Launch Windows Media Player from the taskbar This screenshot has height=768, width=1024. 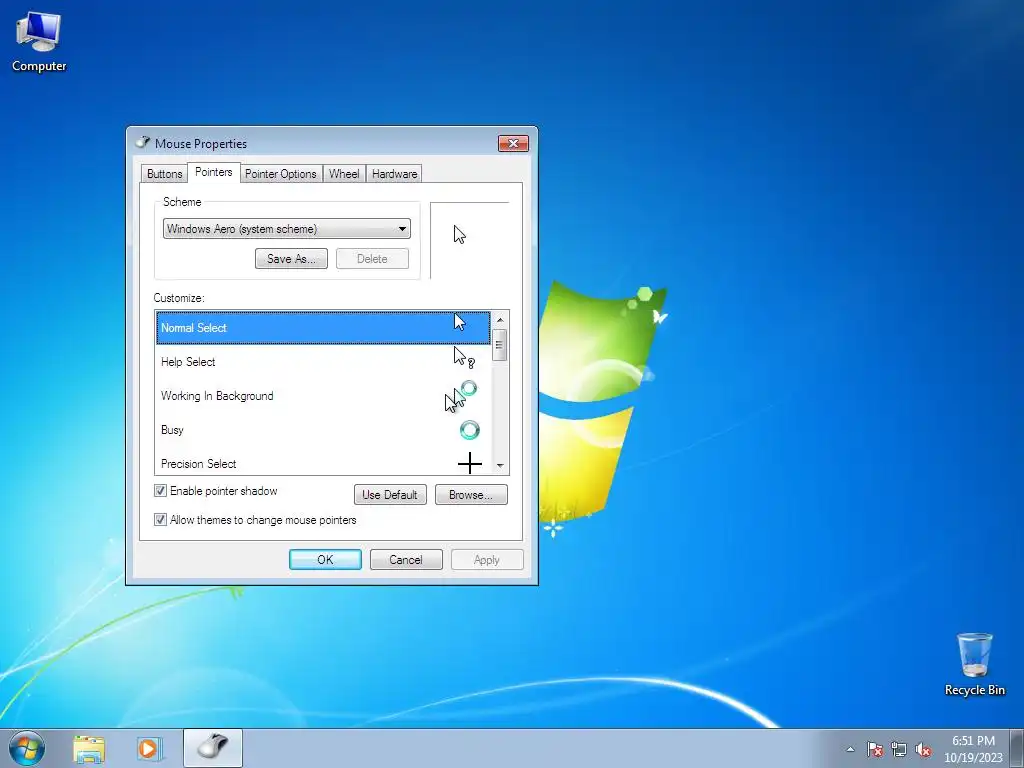click(x=148, y=749)
